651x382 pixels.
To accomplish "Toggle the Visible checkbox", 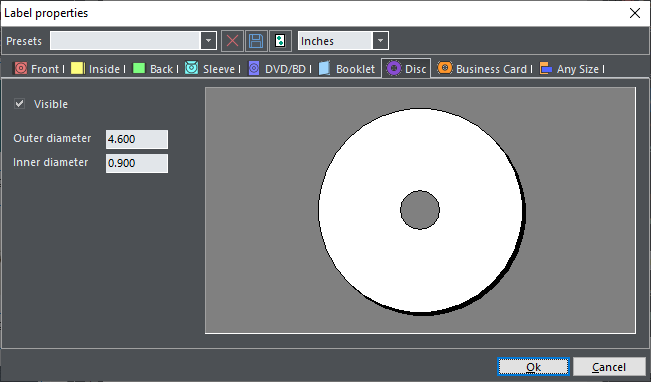I will point(20,103).
